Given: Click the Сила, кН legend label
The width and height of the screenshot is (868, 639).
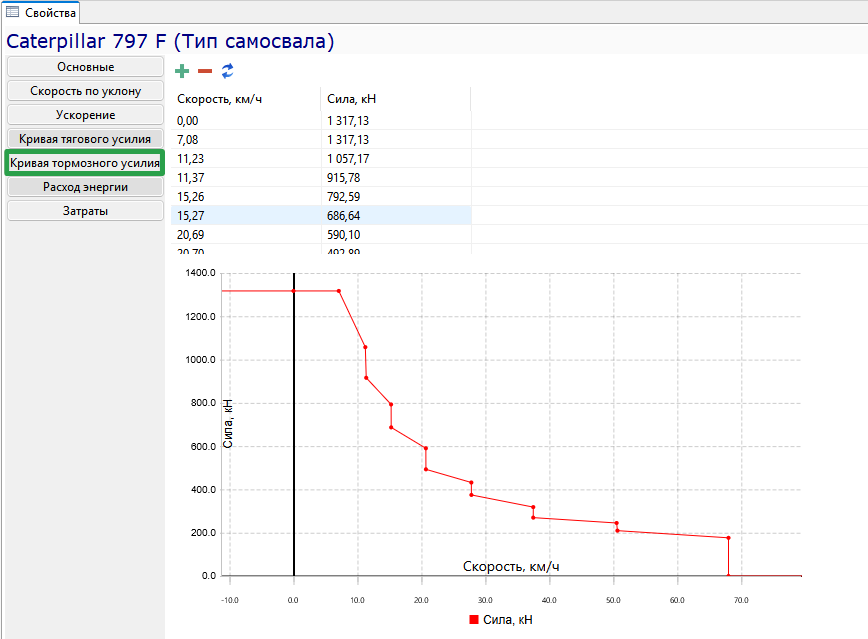Looking at the screenshot, I should tap(508, 620).
